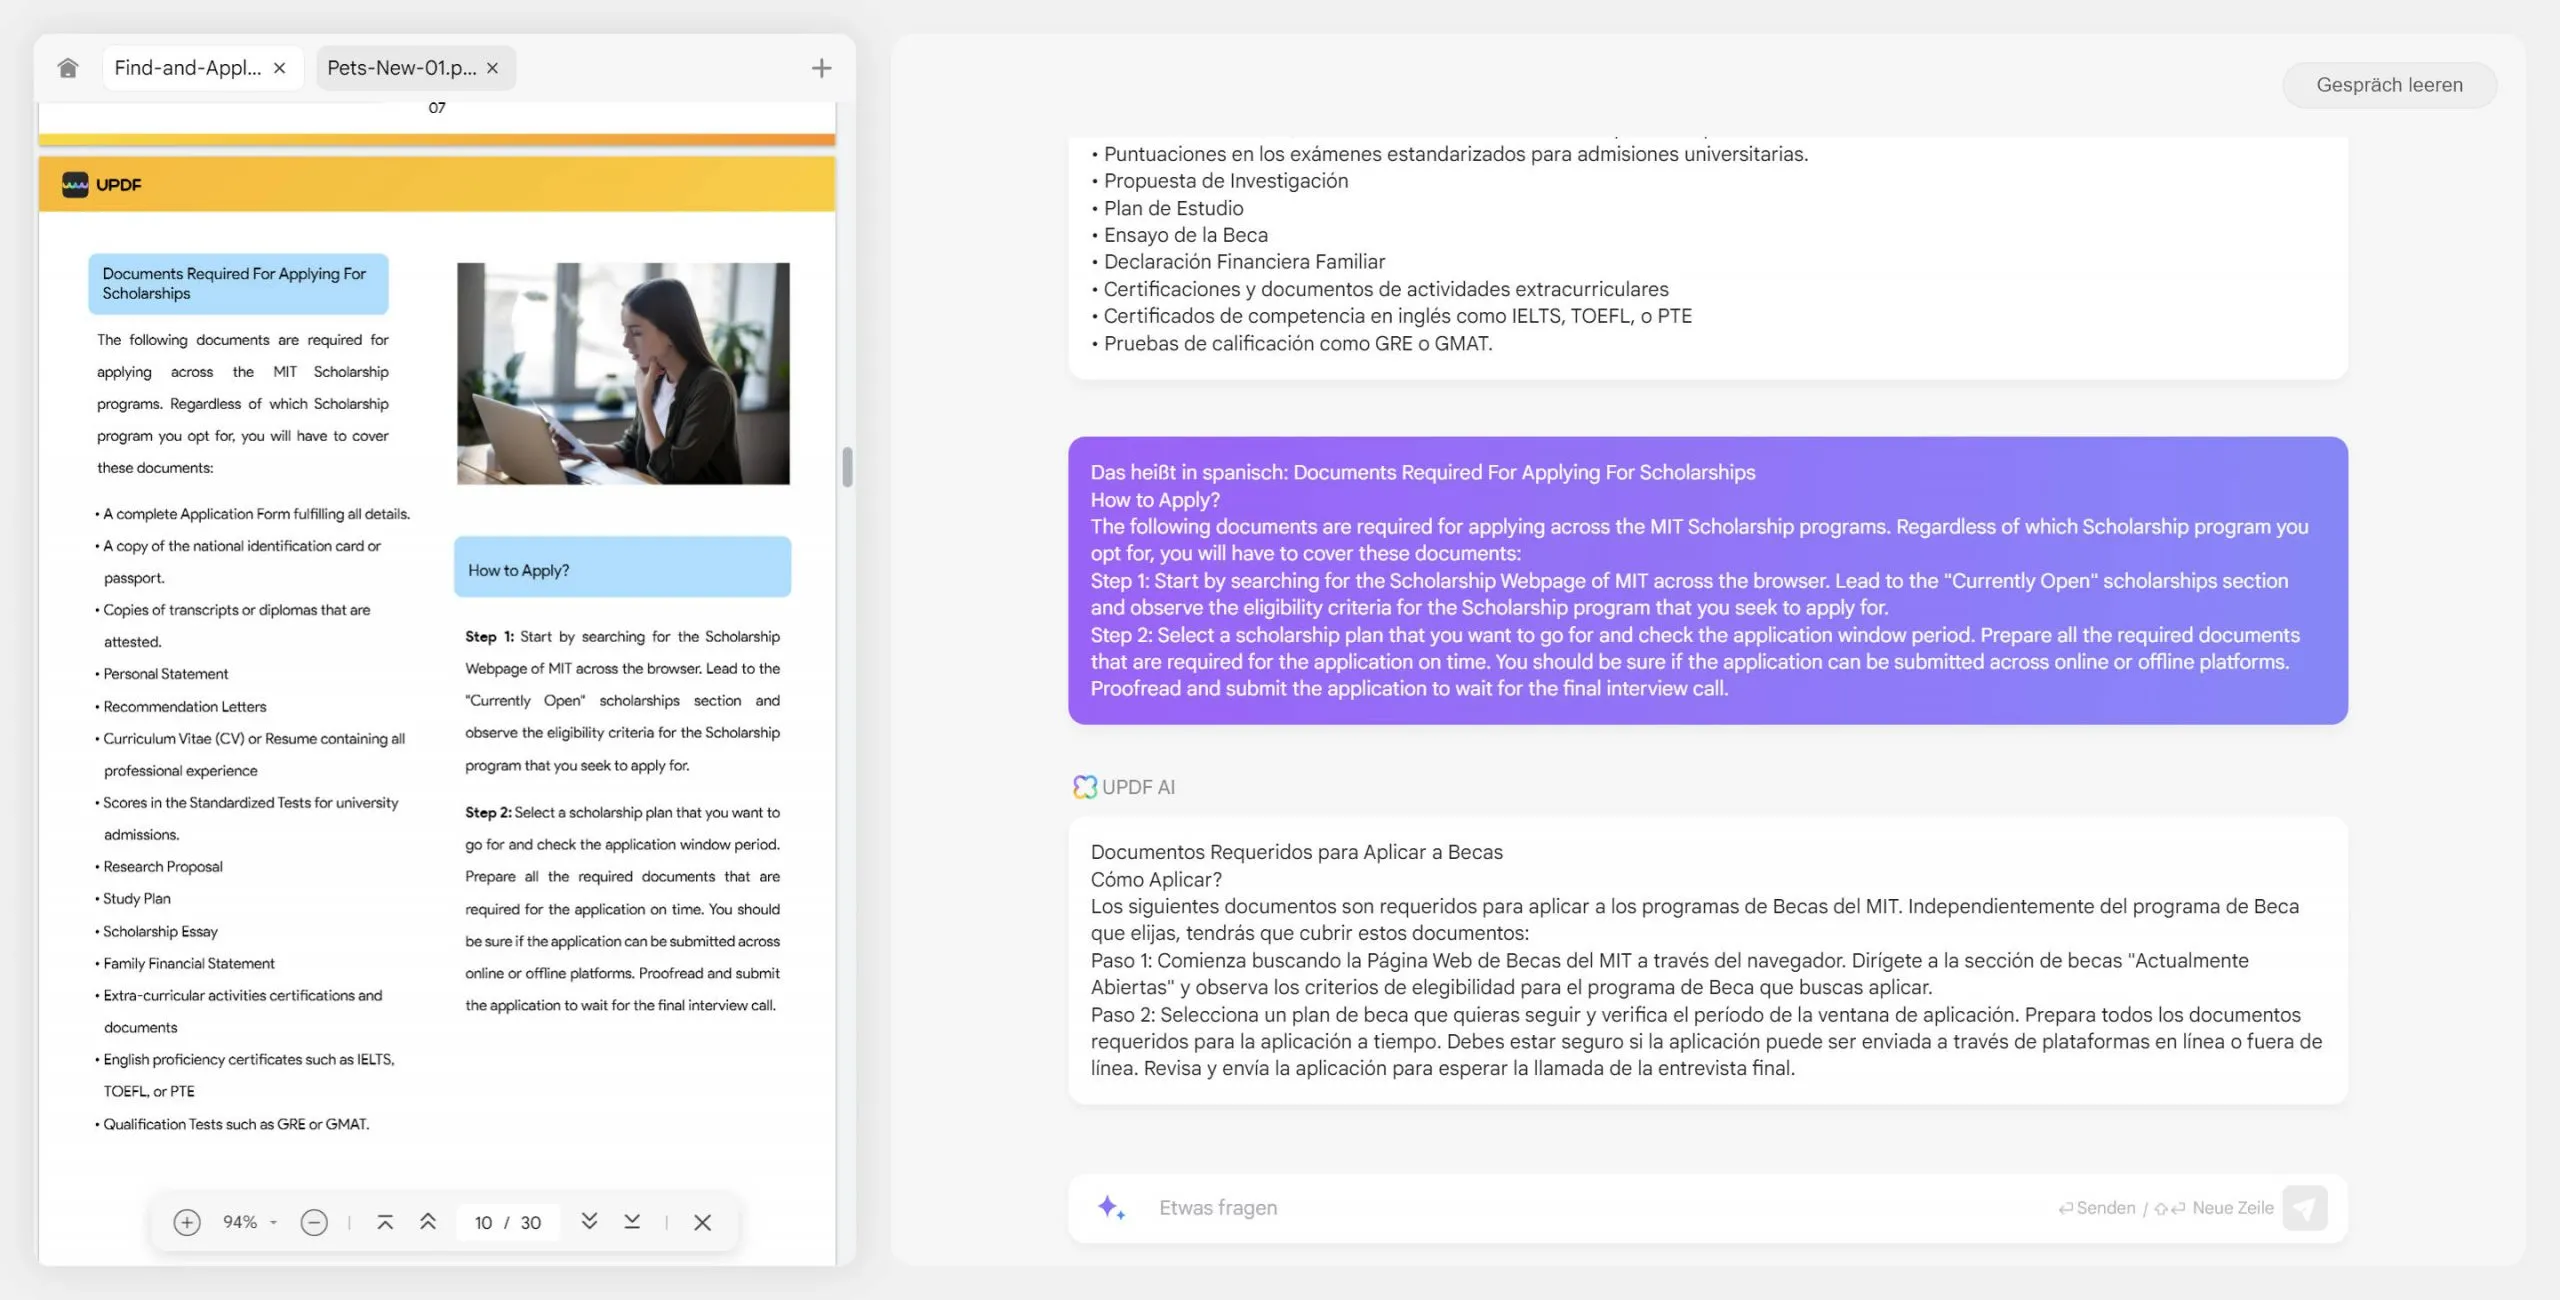Open the 94% zoom level dropdown
Screen dimensions: 2560x1300
click(247, 1222)
